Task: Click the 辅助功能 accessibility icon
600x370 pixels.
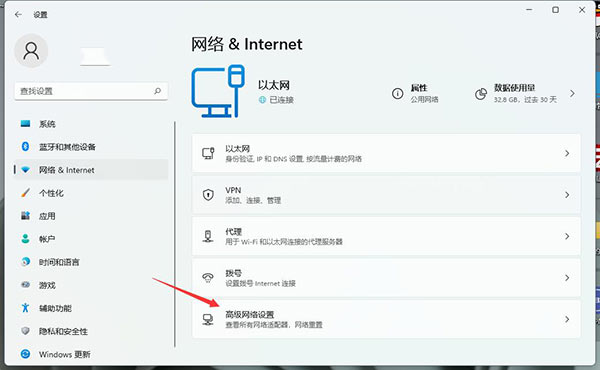Action: click(x=25, y=308)
